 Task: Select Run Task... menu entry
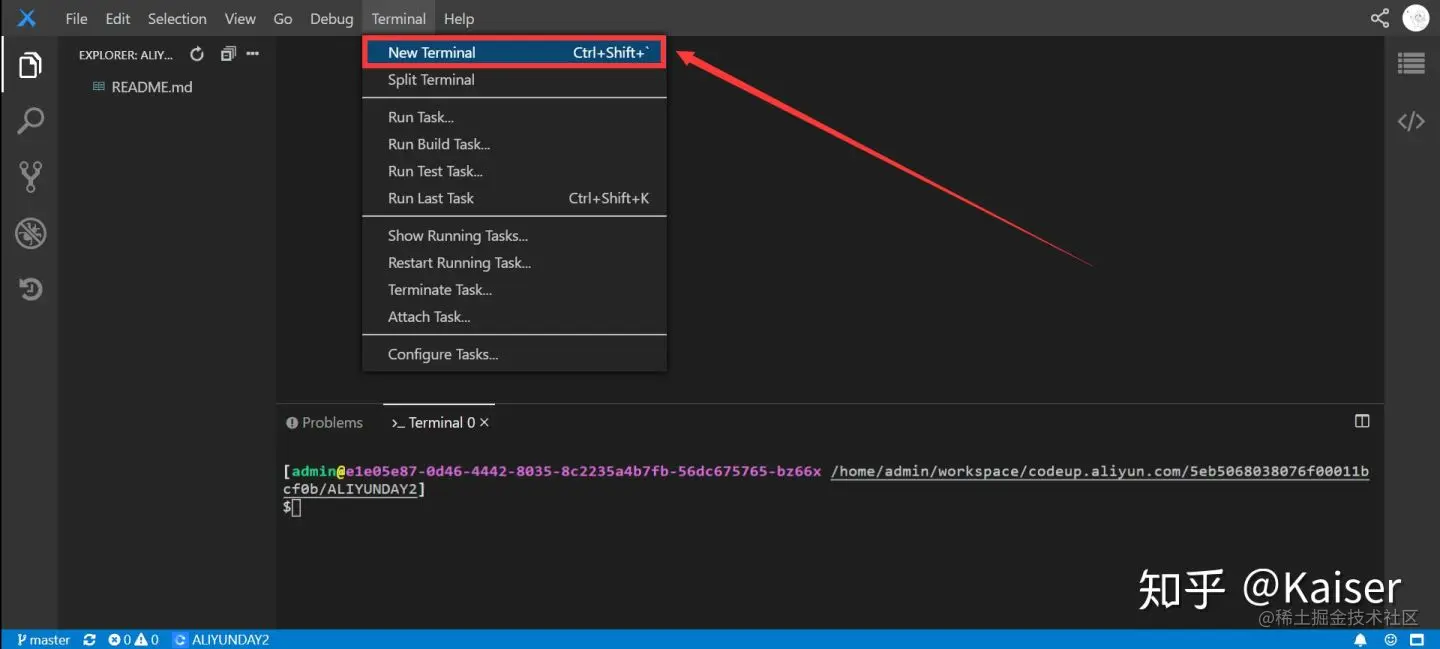(514, 117)
